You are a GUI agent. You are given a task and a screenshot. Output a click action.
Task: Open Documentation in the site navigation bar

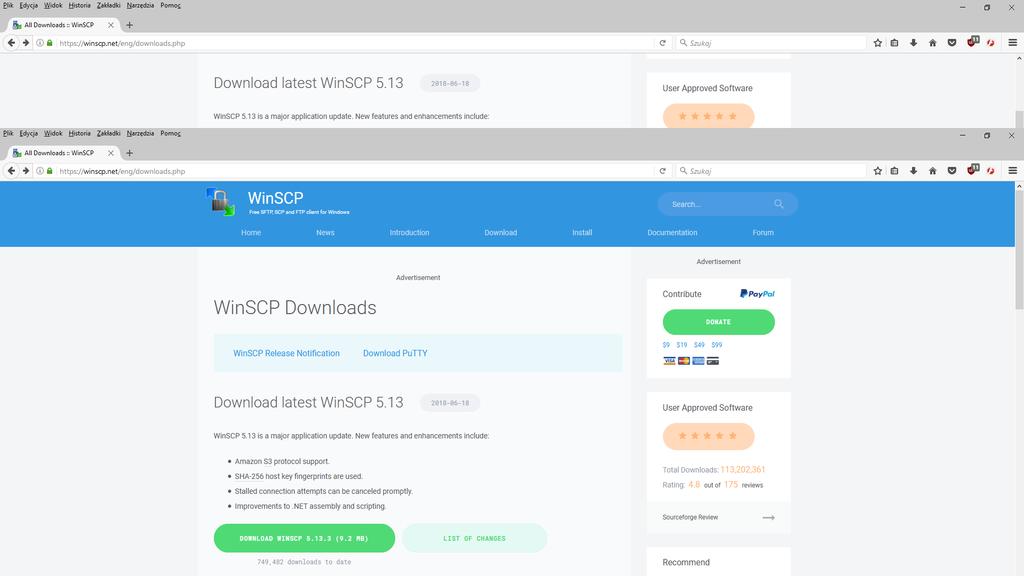[672, 232]
